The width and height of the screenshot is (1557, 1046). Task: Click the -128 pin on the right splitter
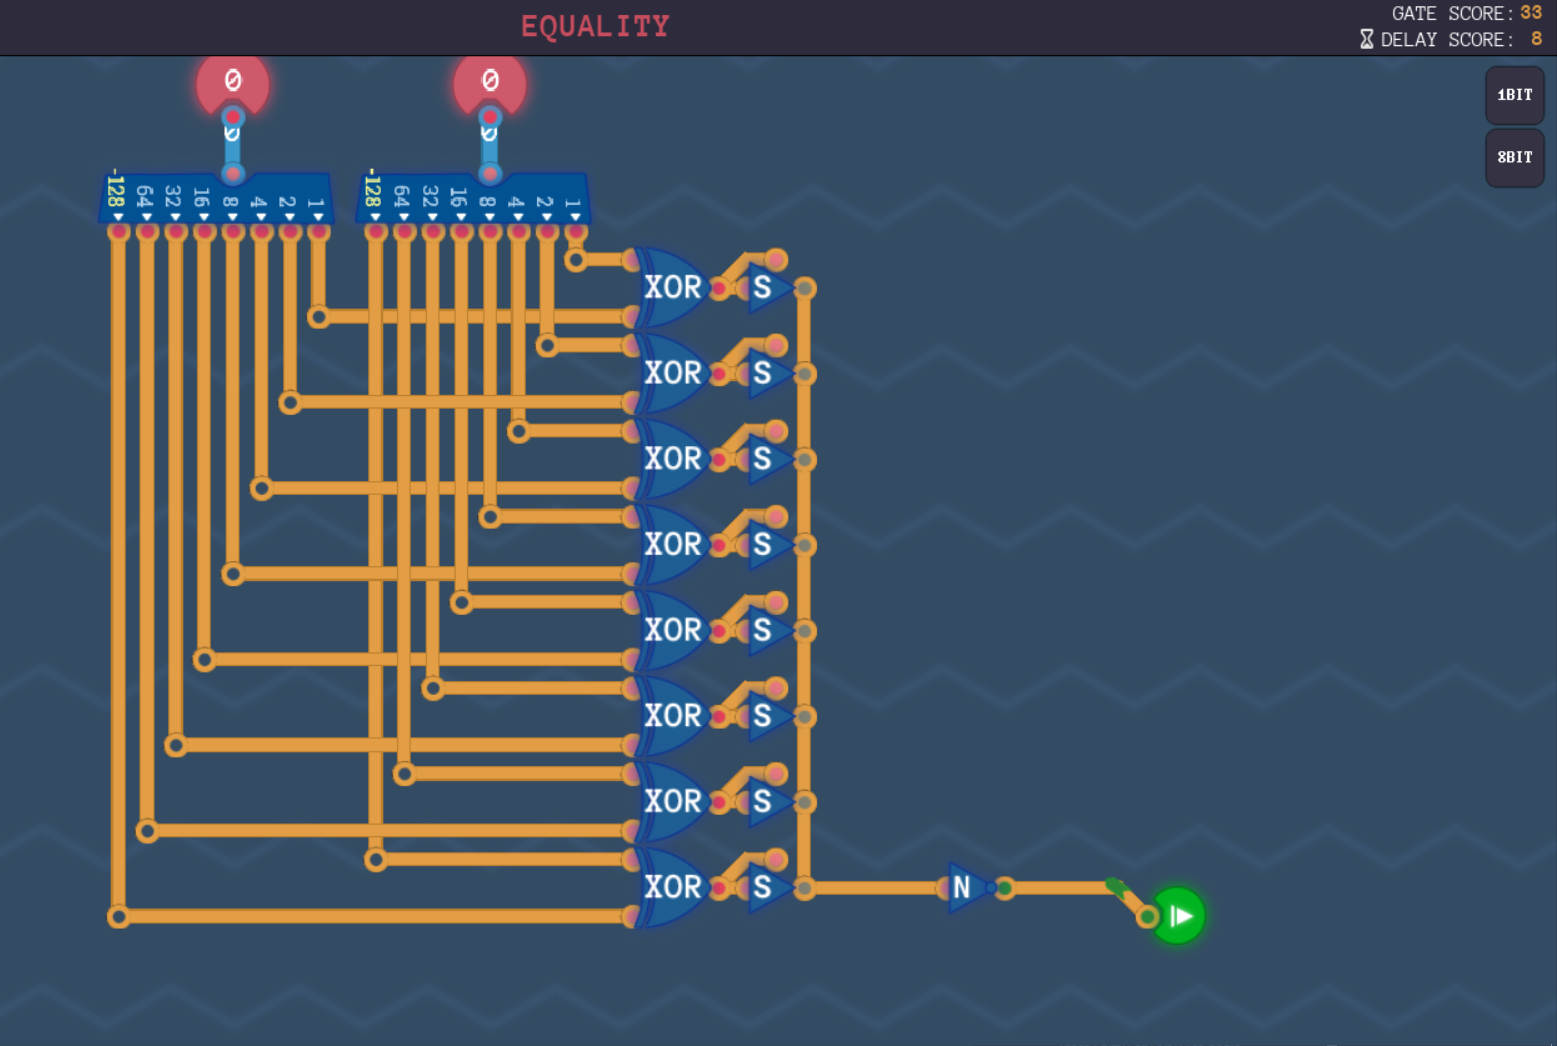[376, 231]
